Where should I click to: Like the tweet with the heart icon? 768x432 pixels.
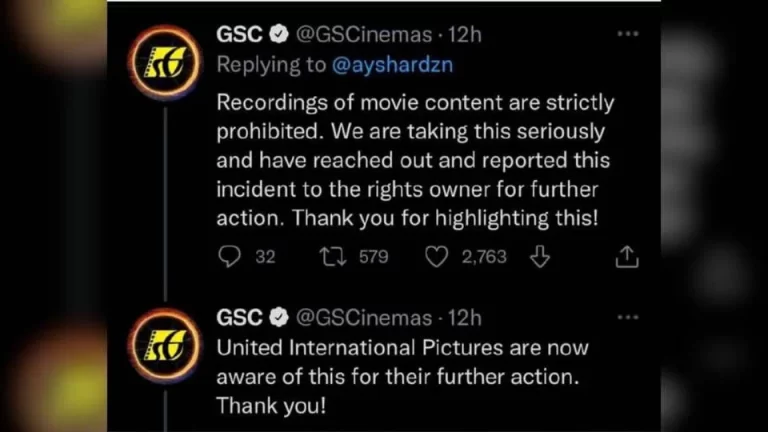pyautogui.click(x=437, y=257)
